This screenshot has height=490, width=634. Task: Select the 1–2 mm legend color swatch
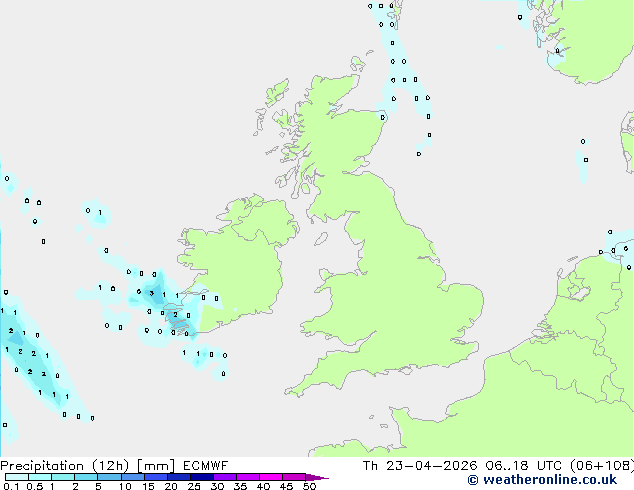pos(63,477)
